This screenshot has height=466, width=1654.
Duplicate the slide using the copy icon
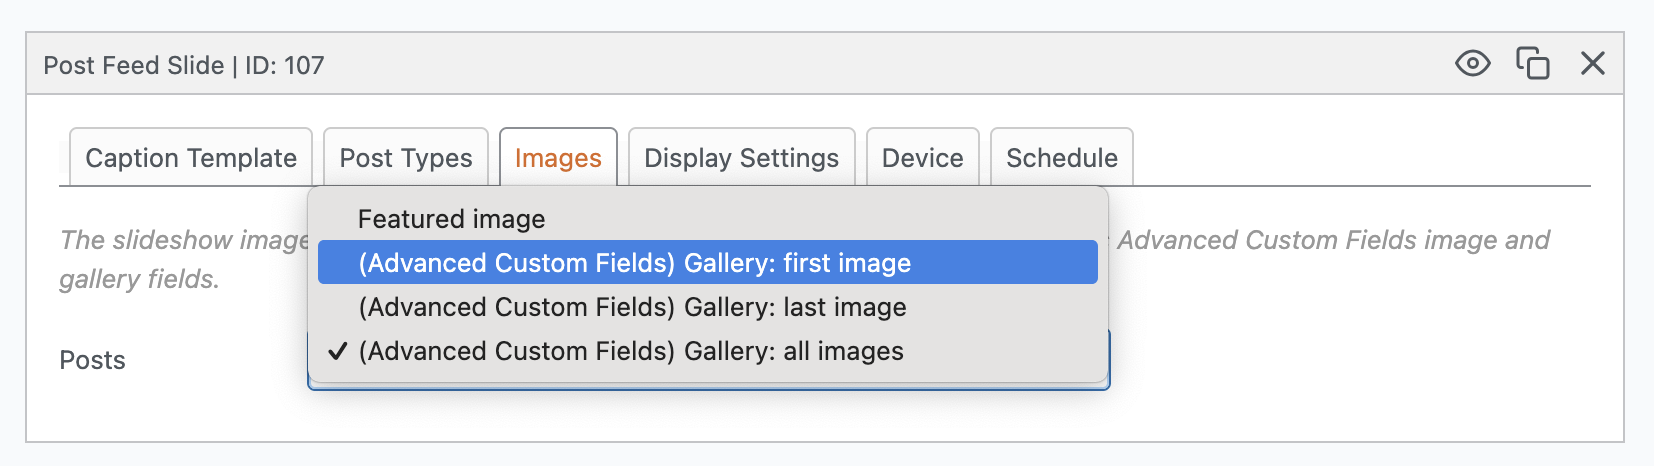1532,64
